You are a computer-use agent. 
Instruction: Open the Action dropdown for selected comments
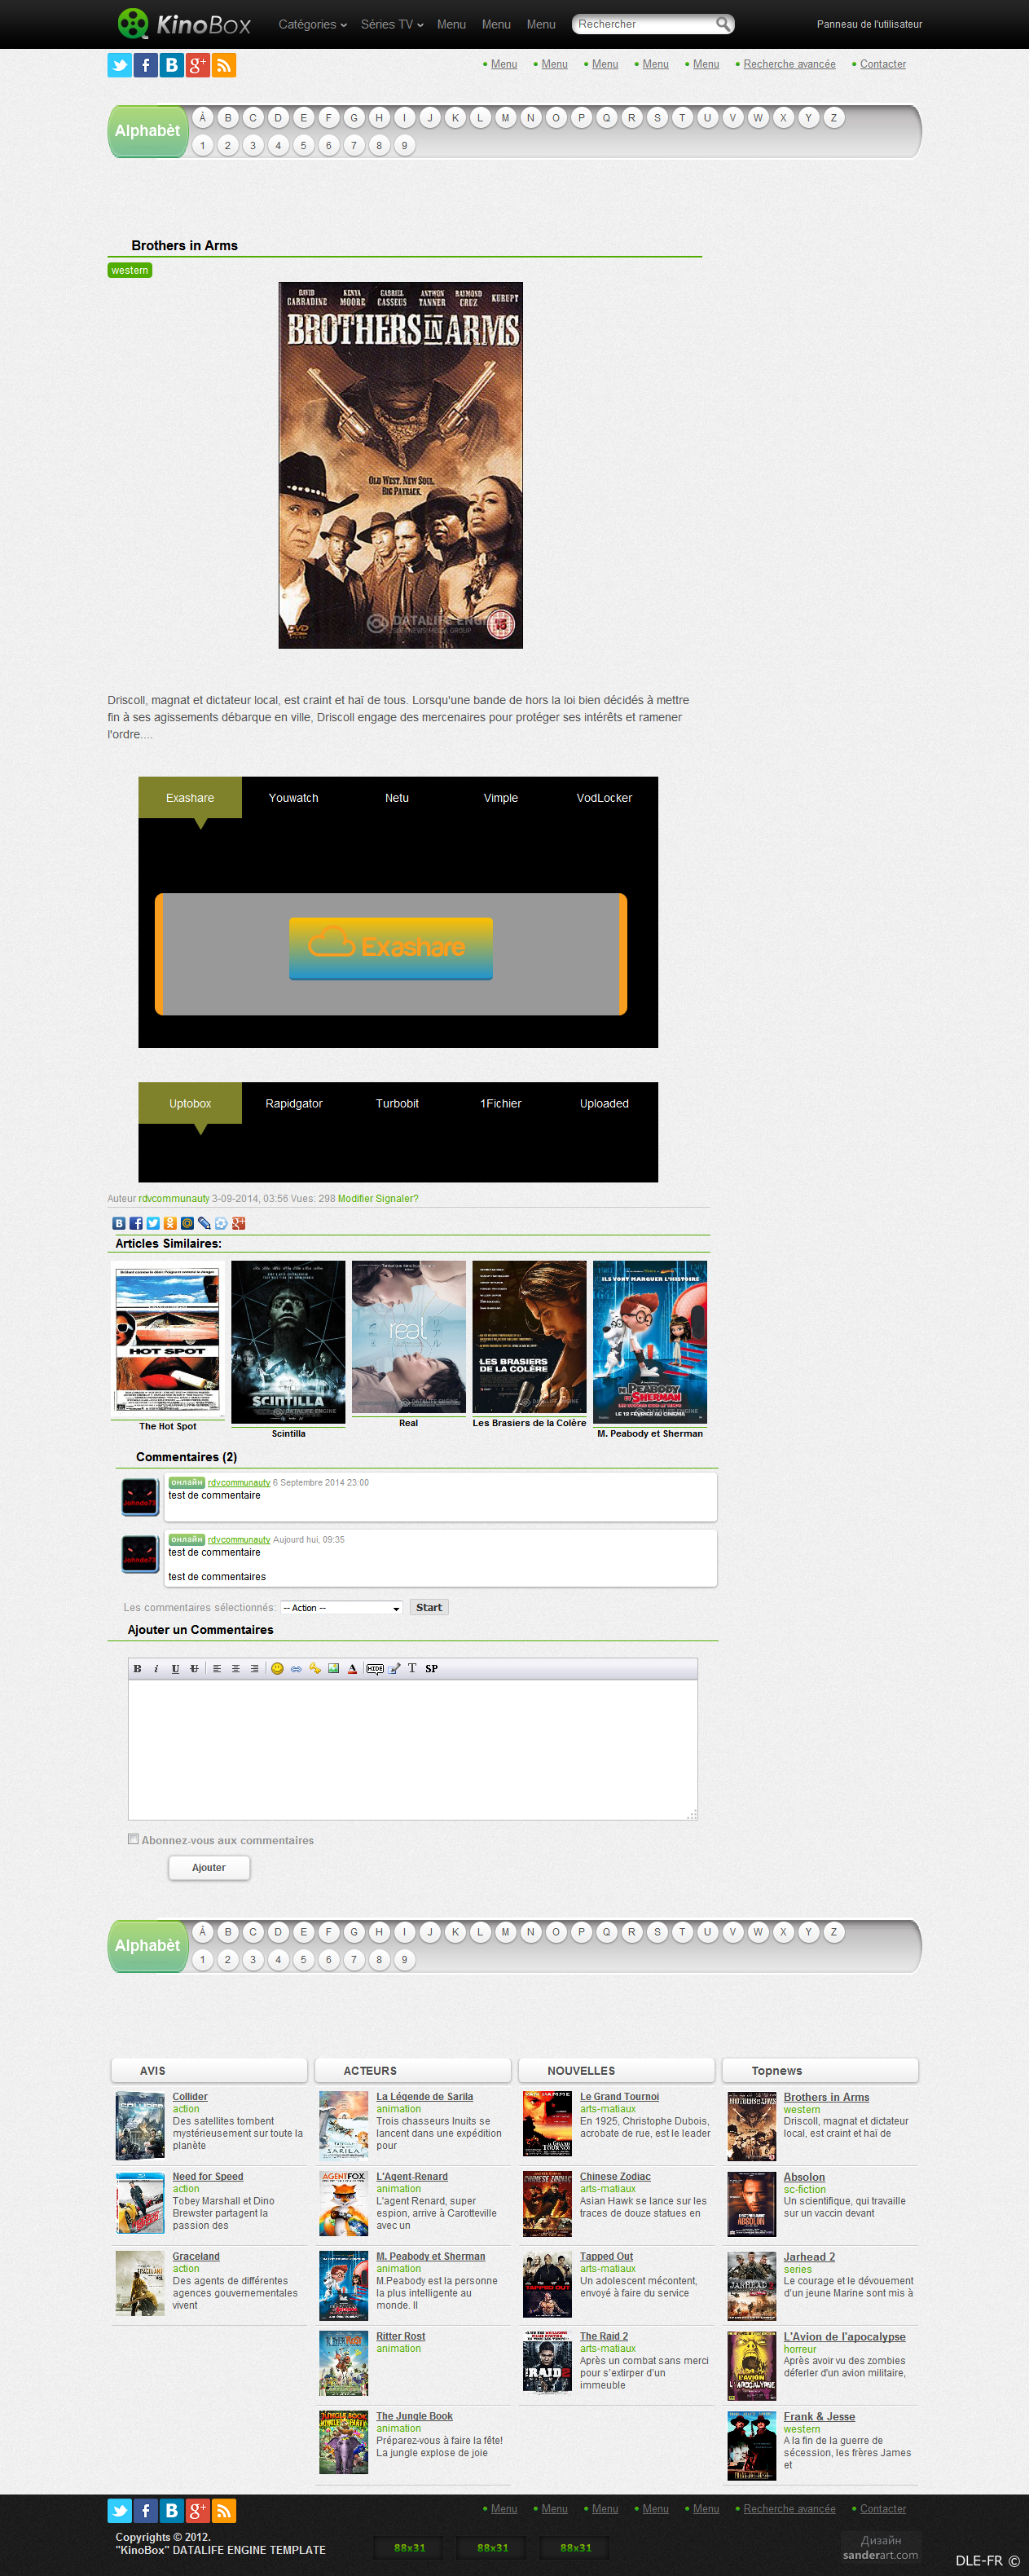(x=341, y=1608)
